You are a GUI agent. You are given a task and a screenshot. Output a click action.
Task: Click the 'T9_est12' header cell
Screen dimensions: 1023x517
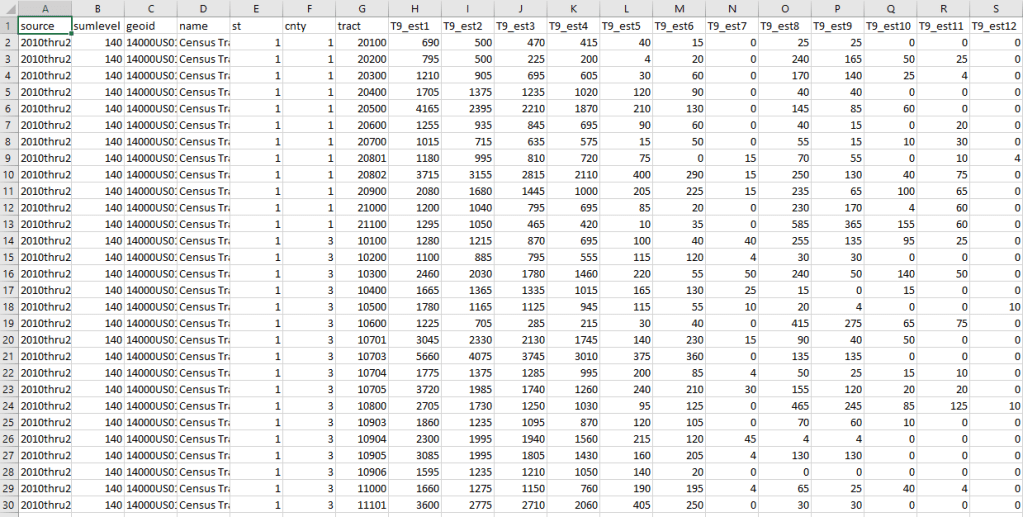[x=996, y=25]
